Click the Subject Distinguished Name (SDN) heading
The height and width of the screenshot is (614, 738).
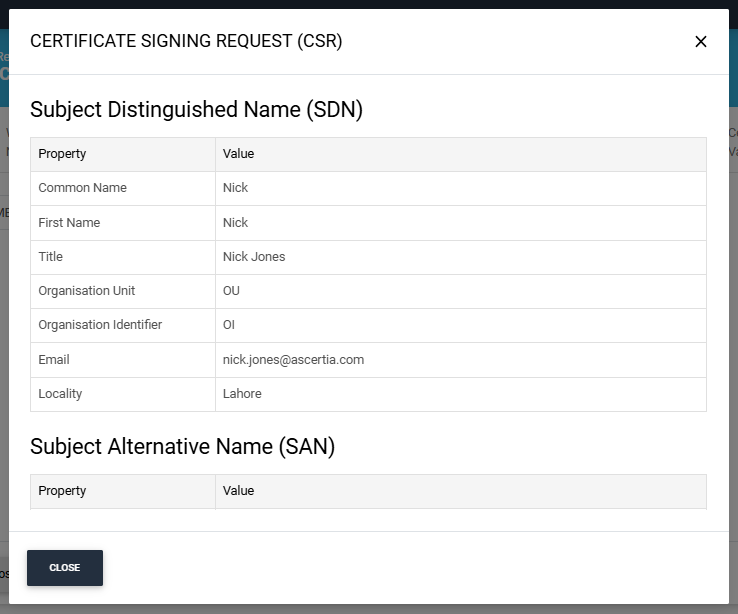[x=196, y=110]
